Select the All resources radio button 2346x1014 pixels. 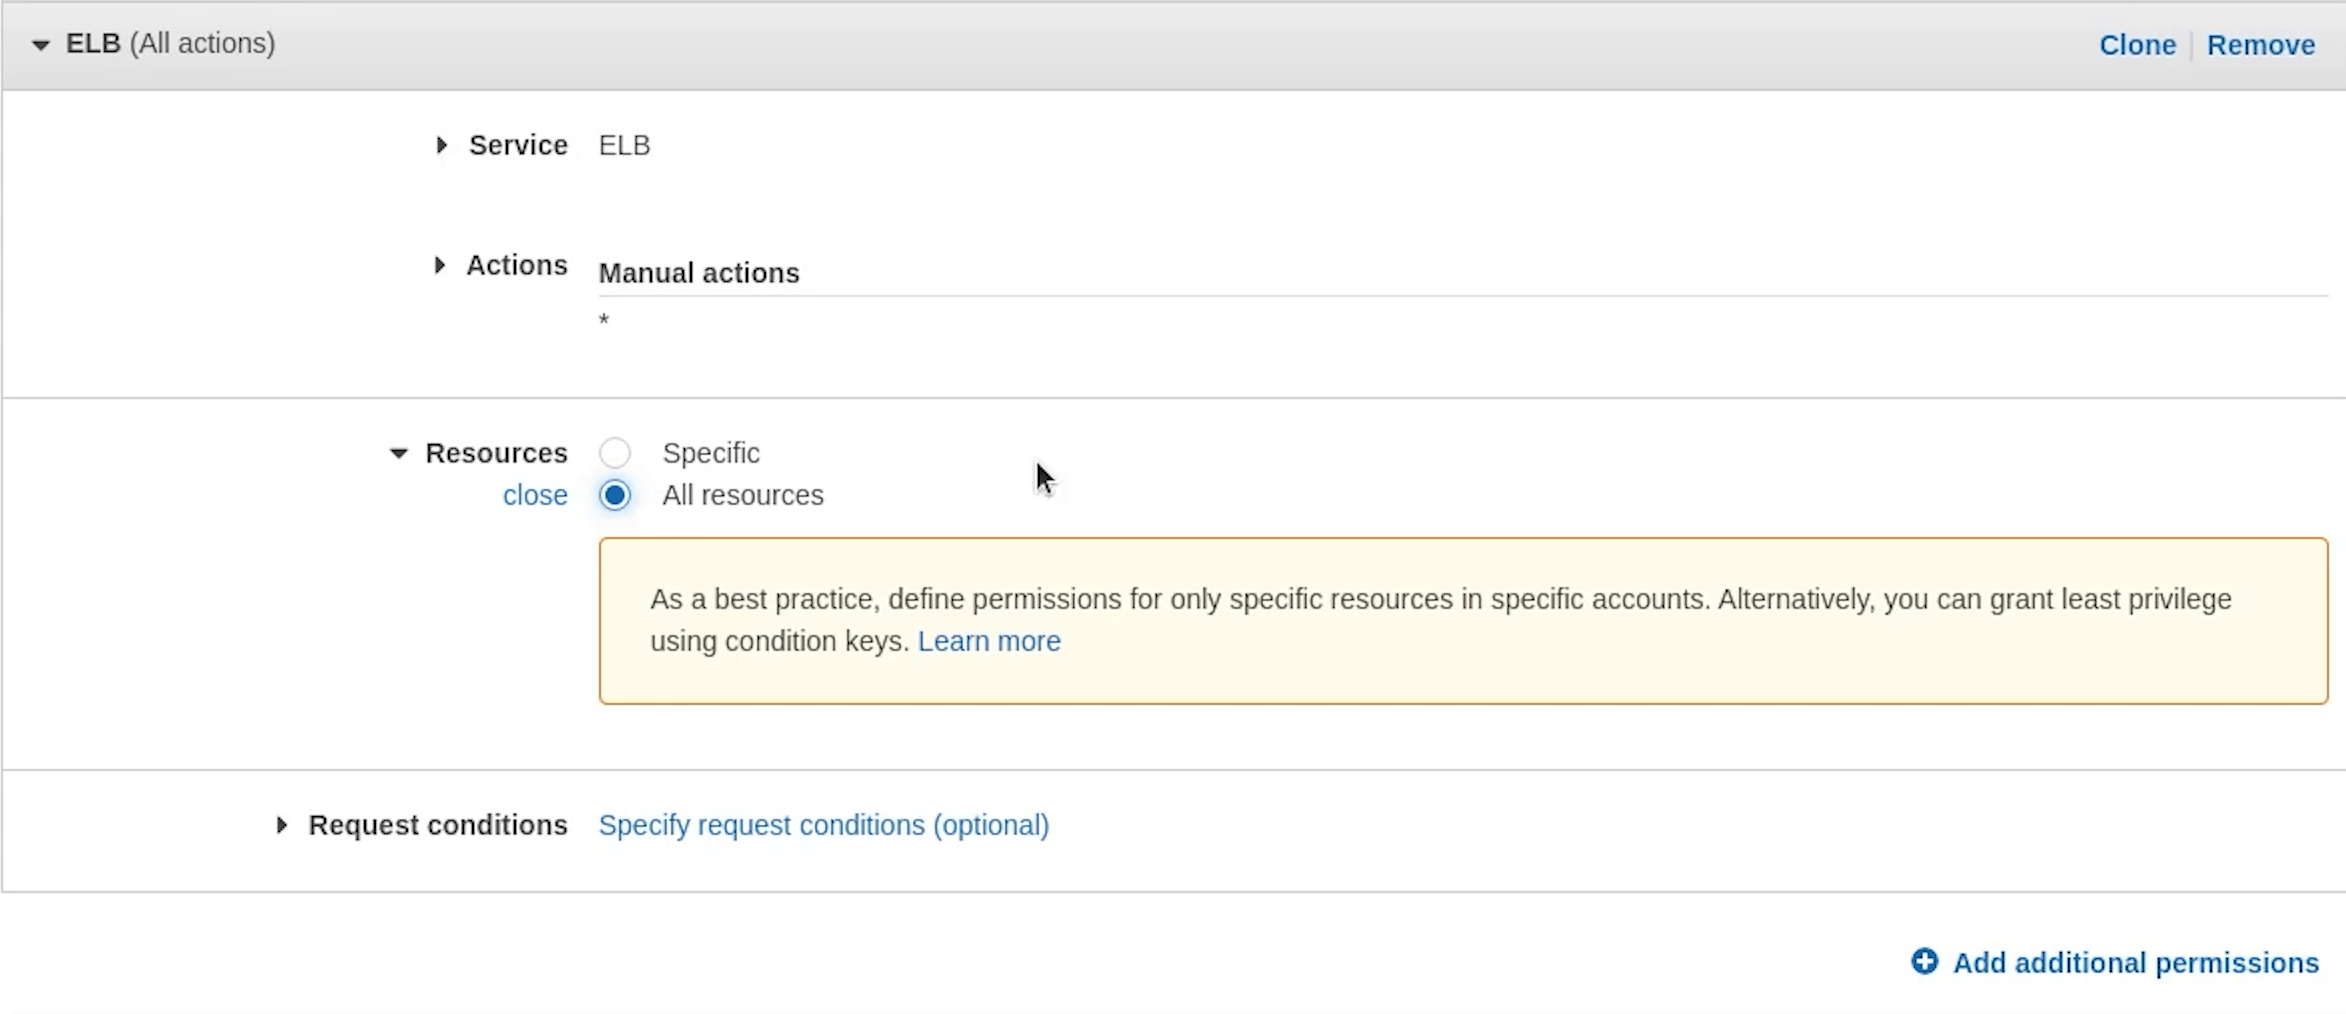point(615,495)
